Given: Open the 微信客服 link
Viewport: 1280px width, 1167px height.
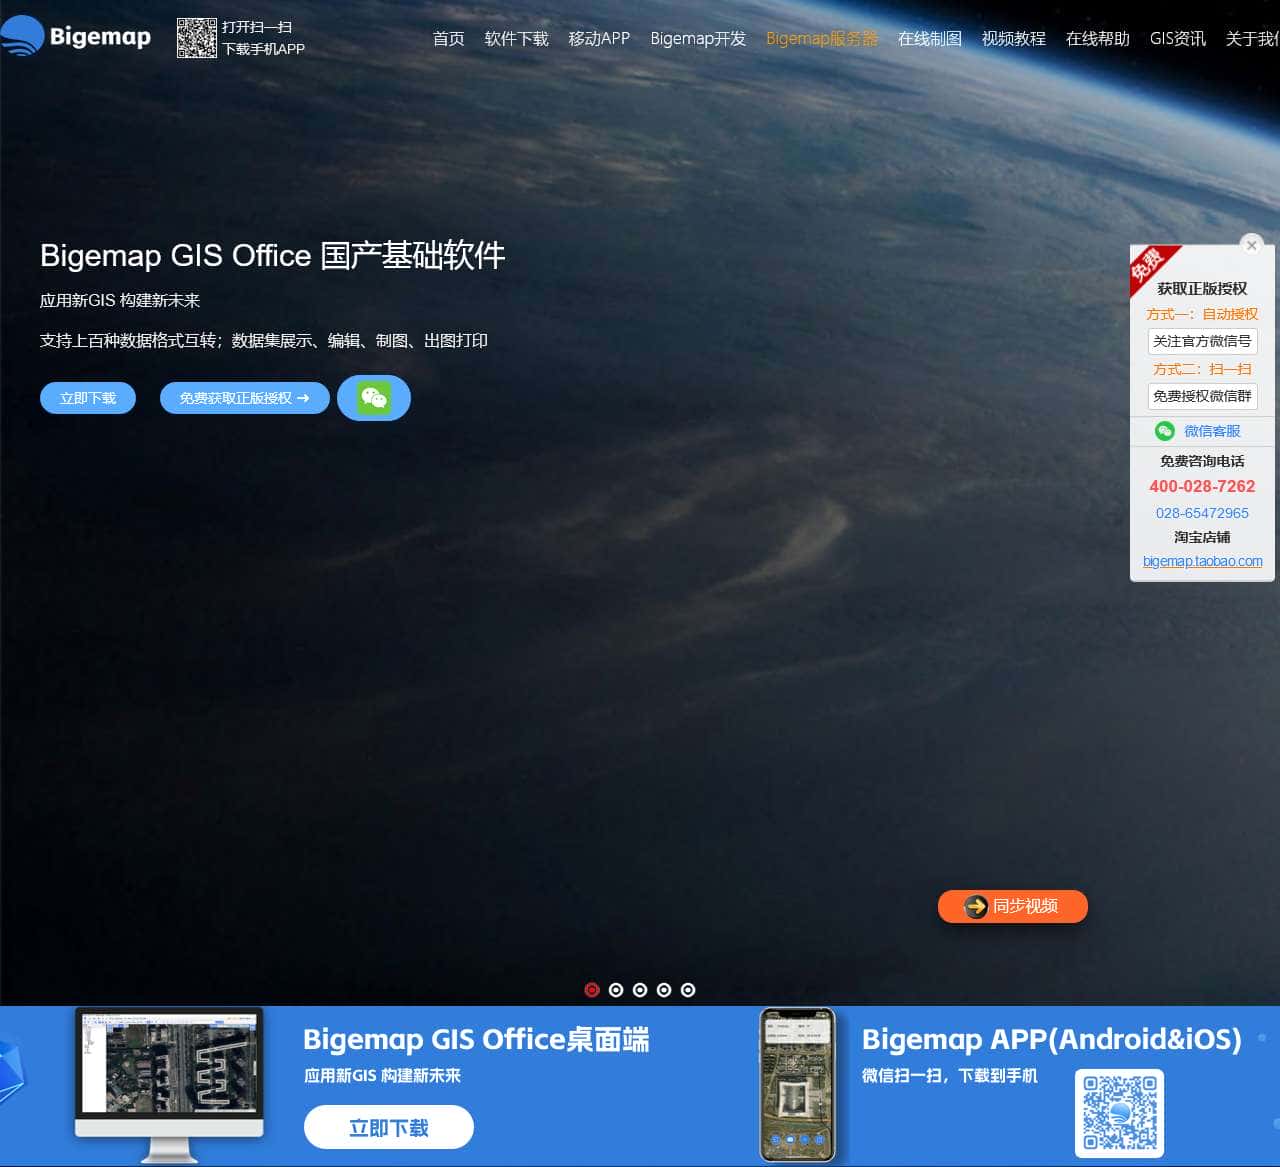Looking at the screenshot, I should point(1212,431).
